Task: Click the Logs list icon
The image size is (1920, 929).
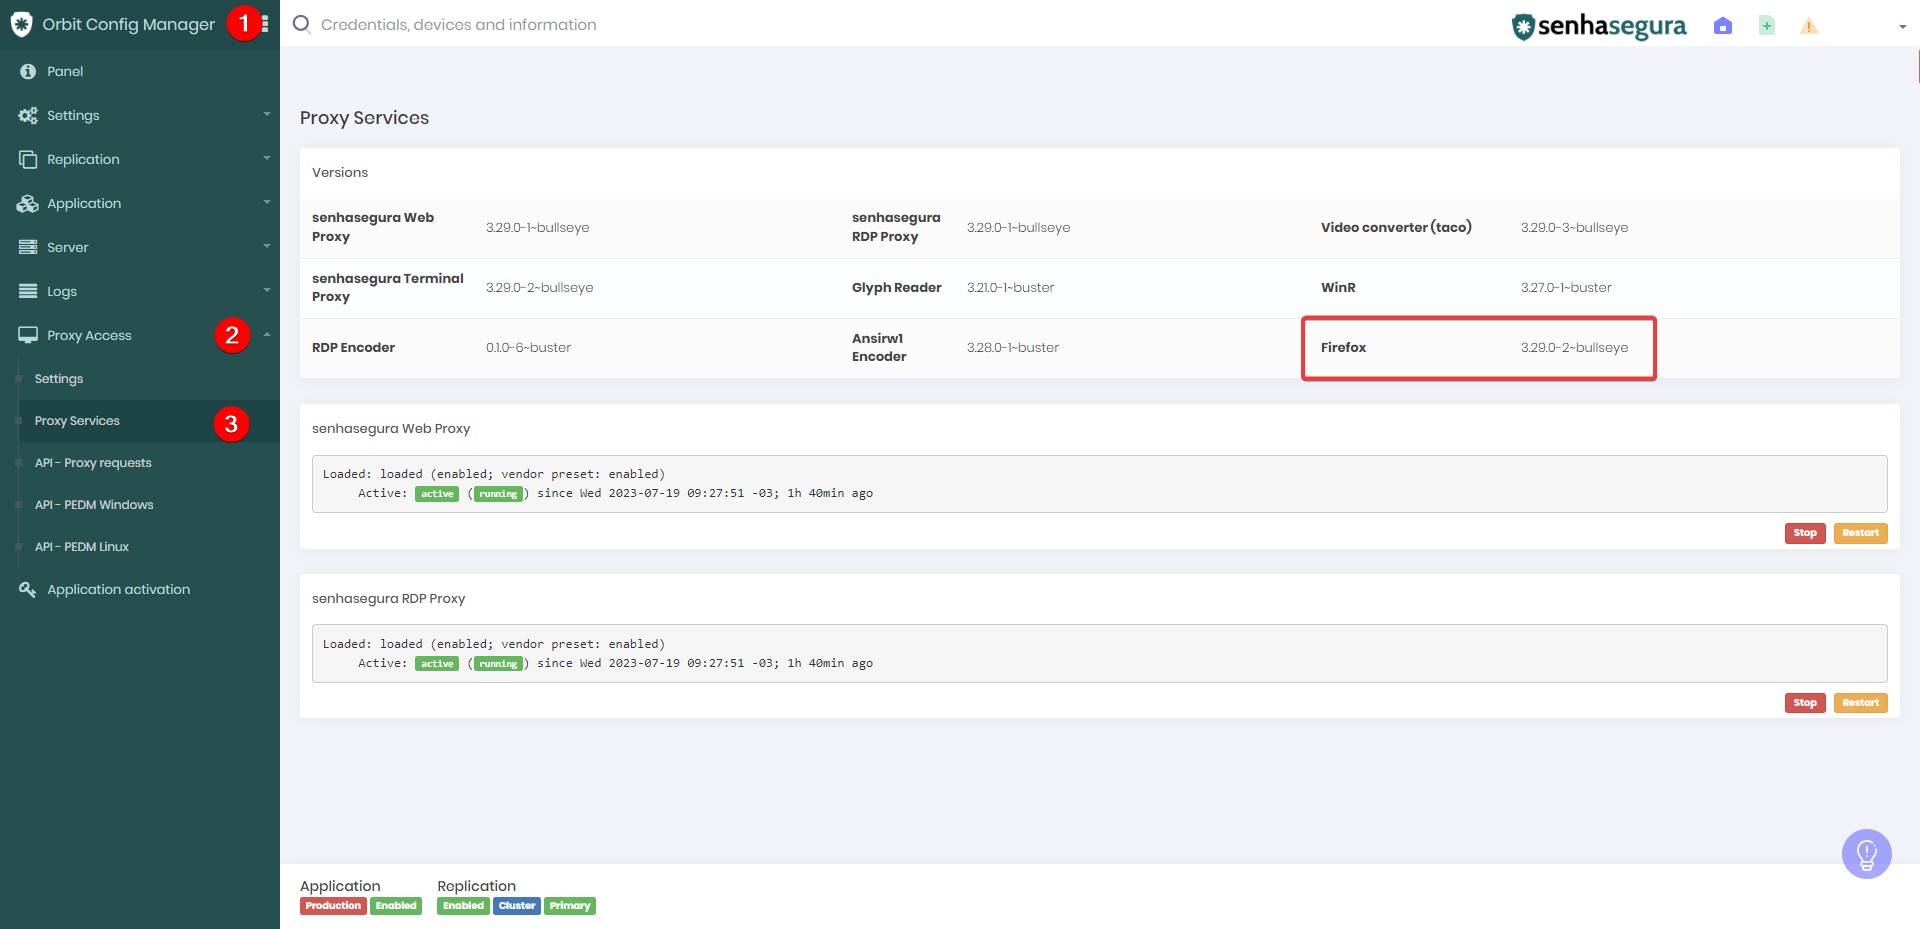Action: coord(28,291)
